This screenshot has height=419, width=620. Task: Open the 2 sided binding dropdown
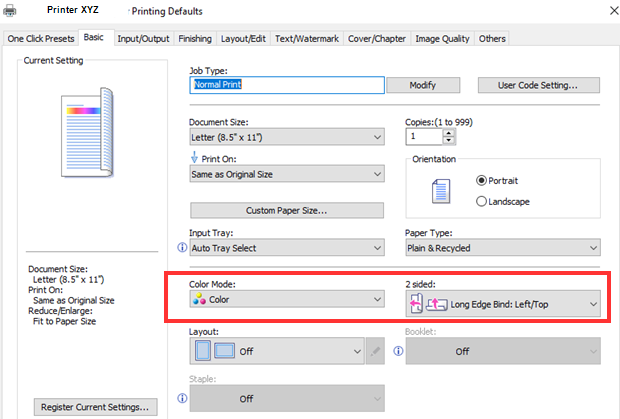click(x=503, y=304)
